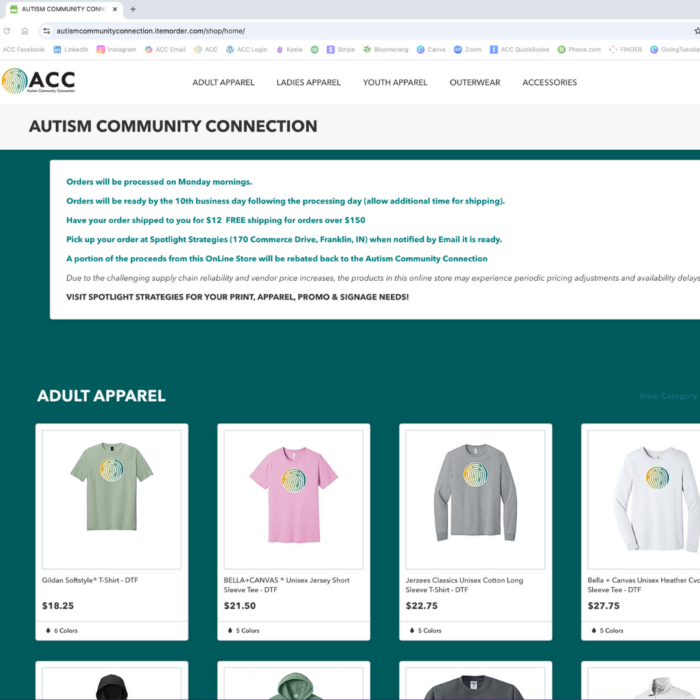The height and width of the screenshot is (700, 700).
Task: Click the green hoodie thumbnail in second row
Action: pyautogui.click(x=294, y=683)
